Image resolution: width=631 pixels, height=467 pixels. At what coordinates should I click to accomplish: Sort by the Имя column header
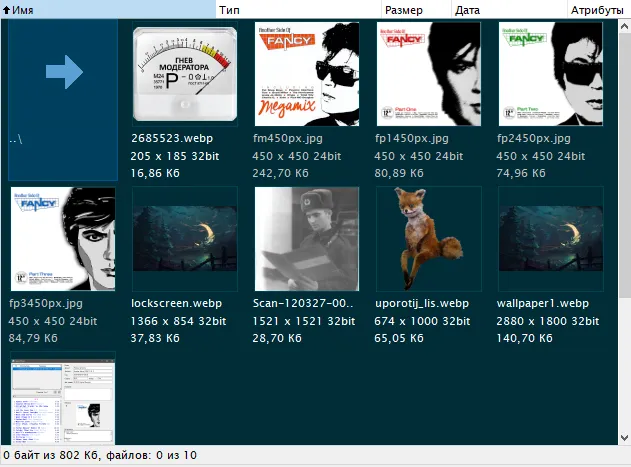click(x=108, y=10)
